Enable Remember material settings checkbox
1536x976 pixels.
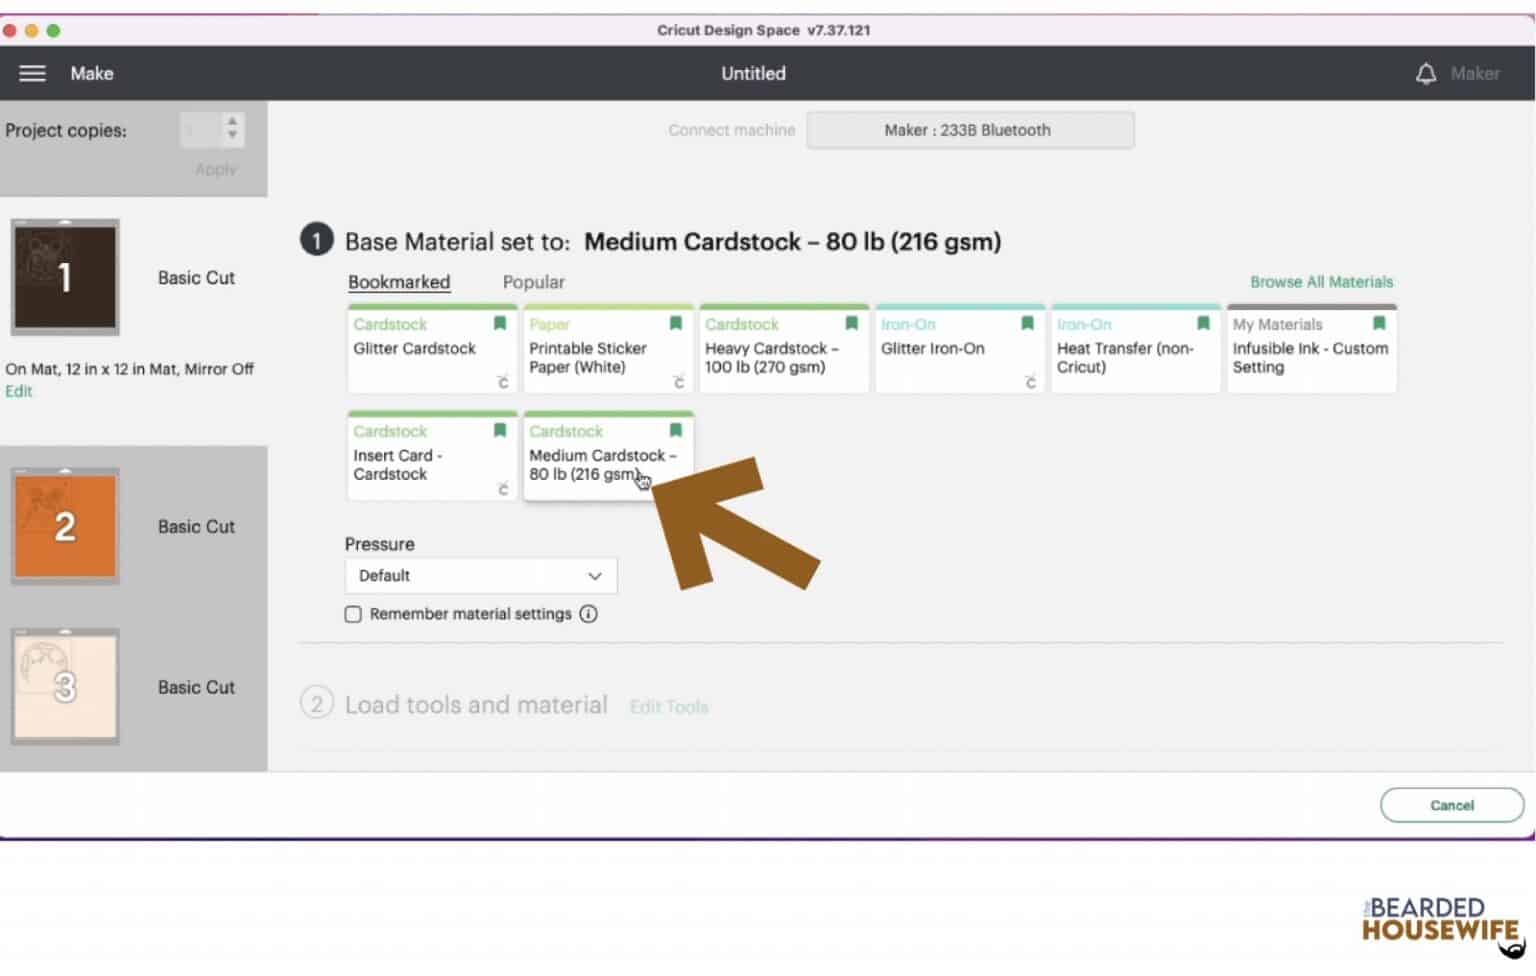tap(353, 614)
